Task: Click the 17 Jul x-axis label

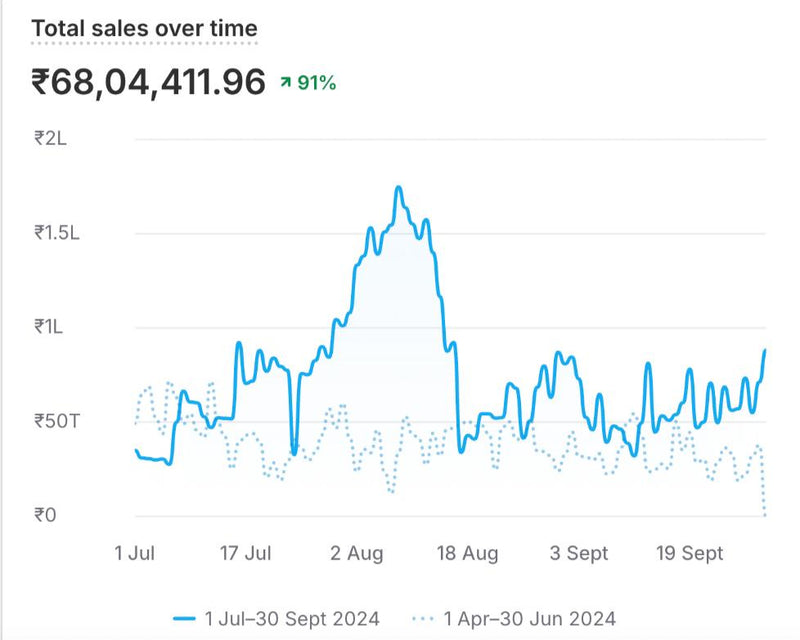Action: 245,554
